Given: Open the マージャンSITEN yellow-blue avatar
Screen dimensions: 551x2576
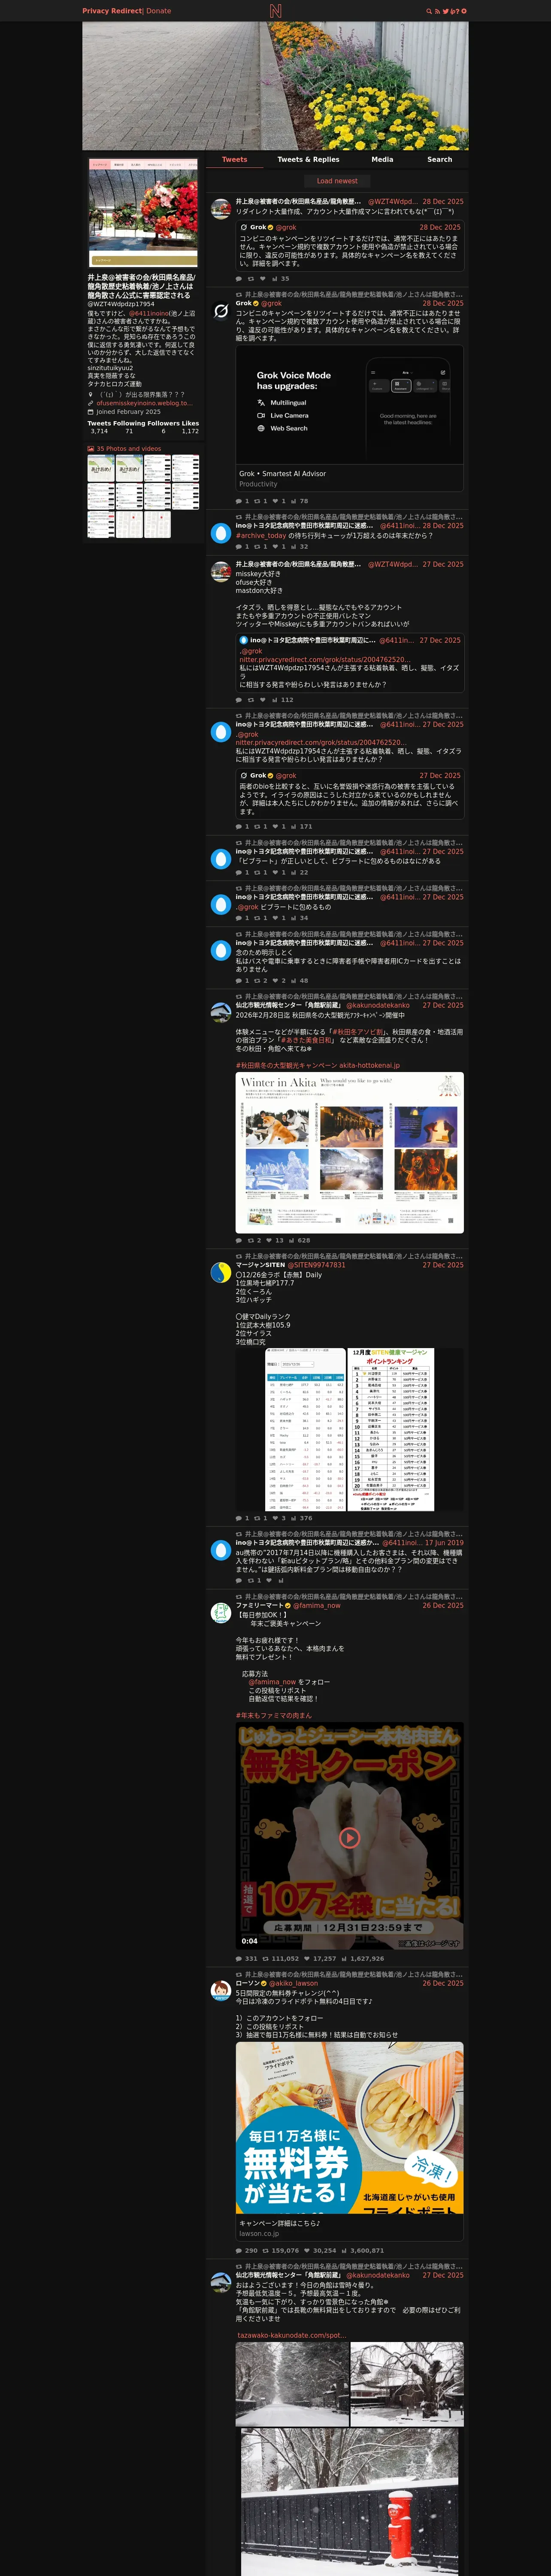Looking at the screenshot, I should coord(221,1272).
